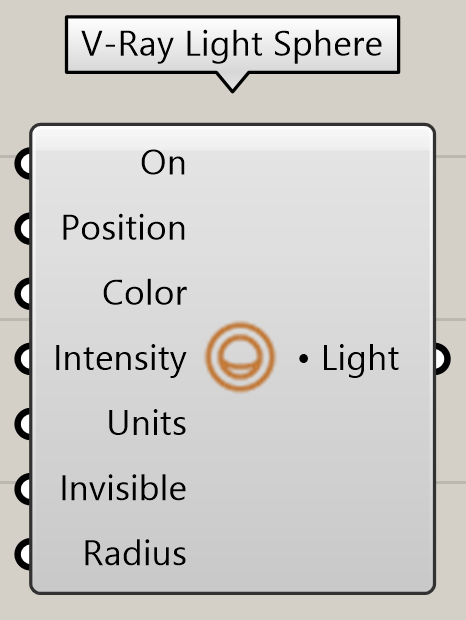Click the Invisible input connector grip
The height and width of the screenshot is (620, 466).
coord(23,489)
